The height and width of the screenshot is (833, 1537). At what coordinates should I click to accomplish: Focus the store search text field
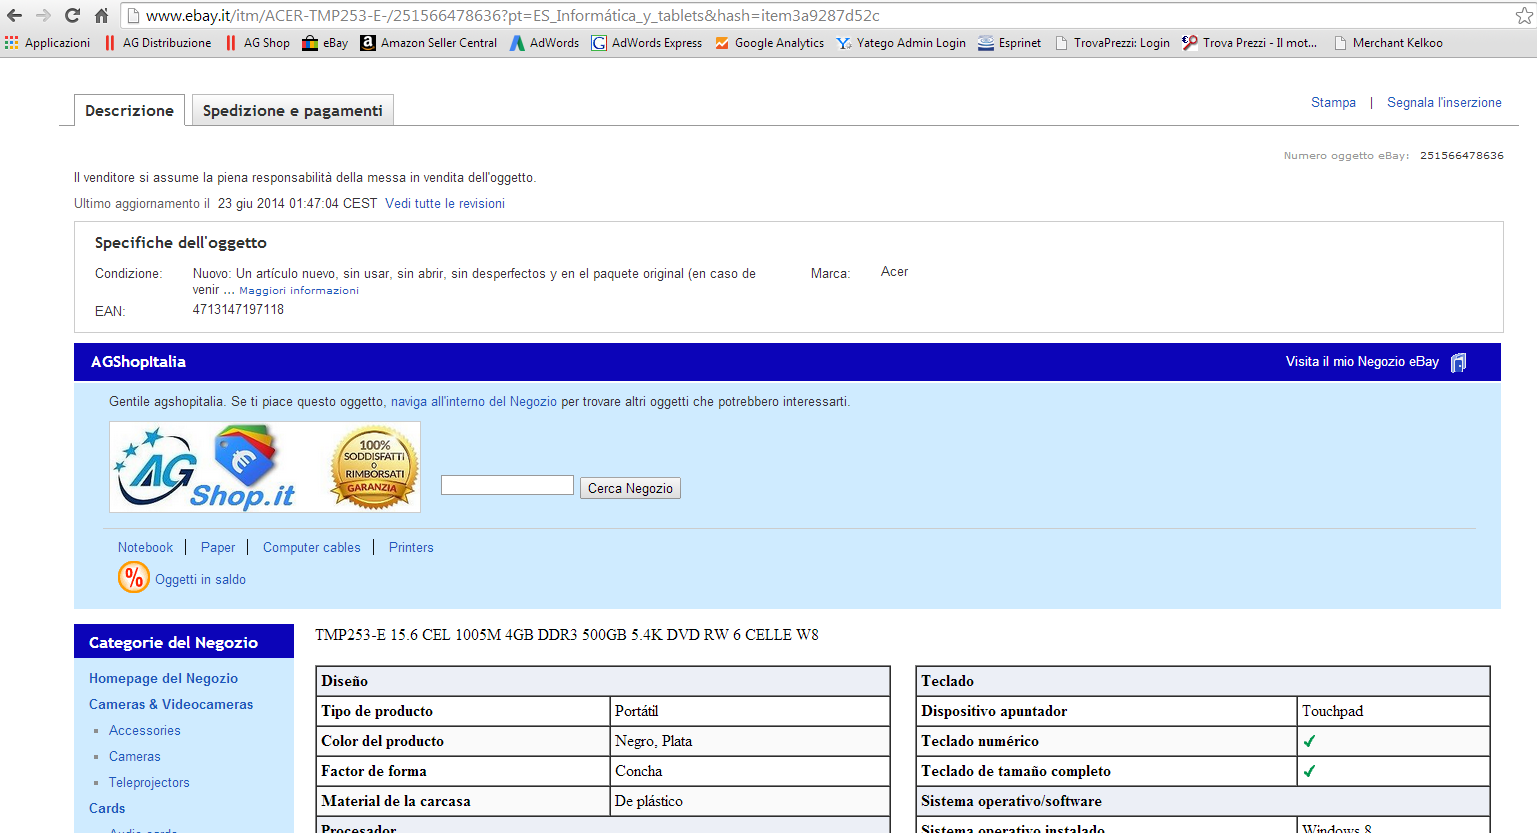(x=507, y=485)
